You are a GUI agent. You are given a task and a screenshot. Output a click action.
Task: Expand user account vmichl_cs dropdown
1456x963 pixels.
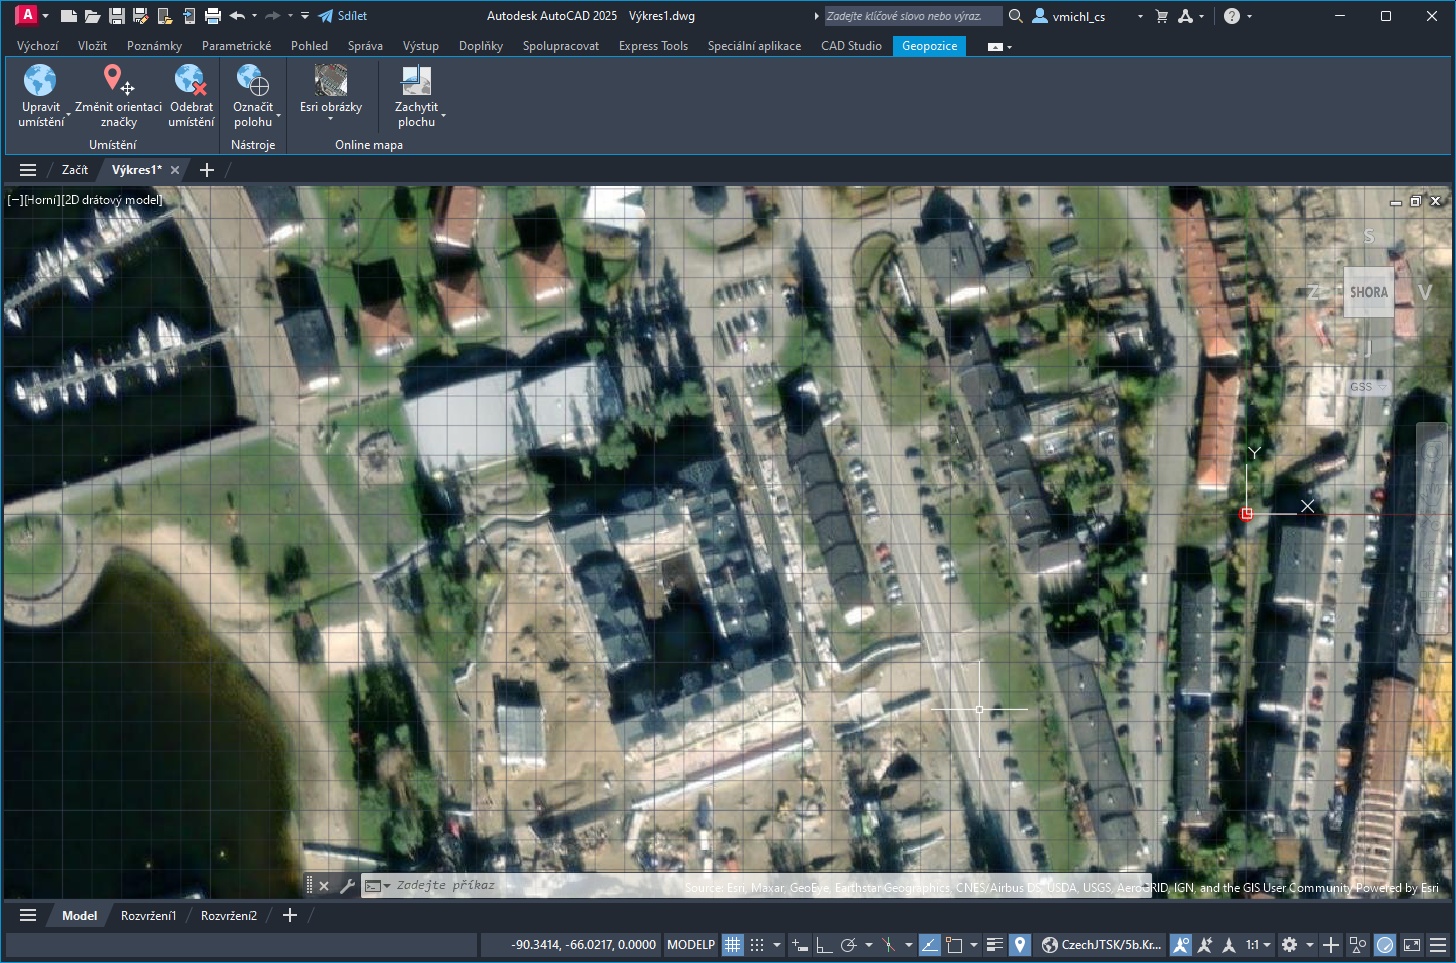pos(1140,17)
